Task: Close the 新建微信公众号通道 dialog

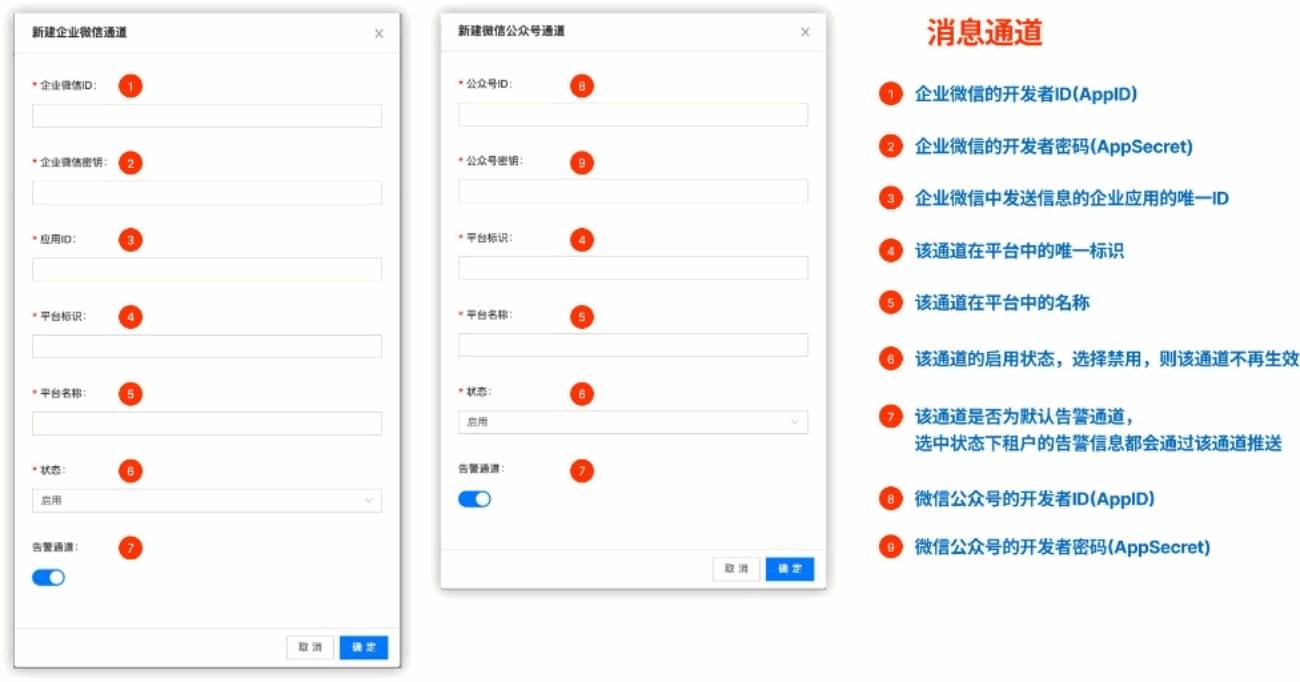Action: click(x=805, y=32)
